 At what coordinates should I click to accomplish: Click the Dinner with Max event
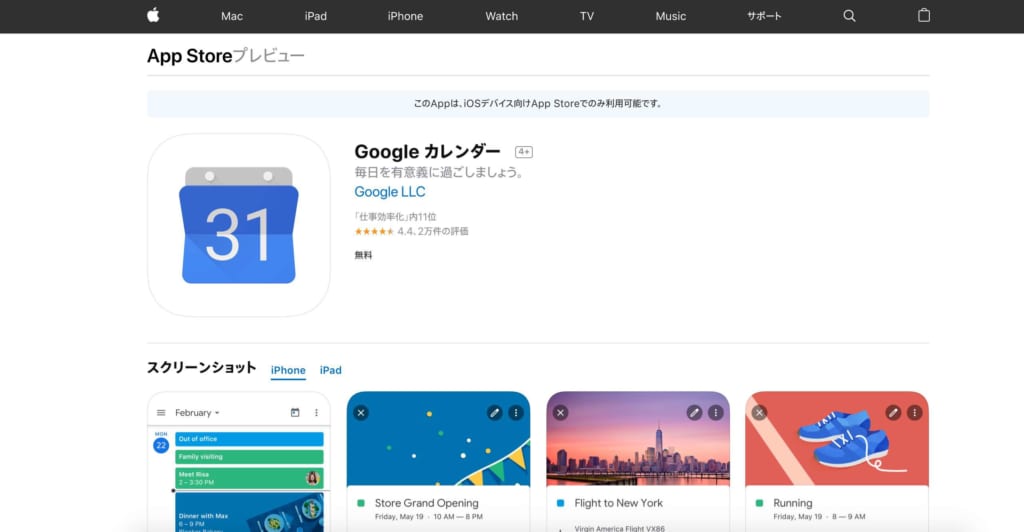249,512
